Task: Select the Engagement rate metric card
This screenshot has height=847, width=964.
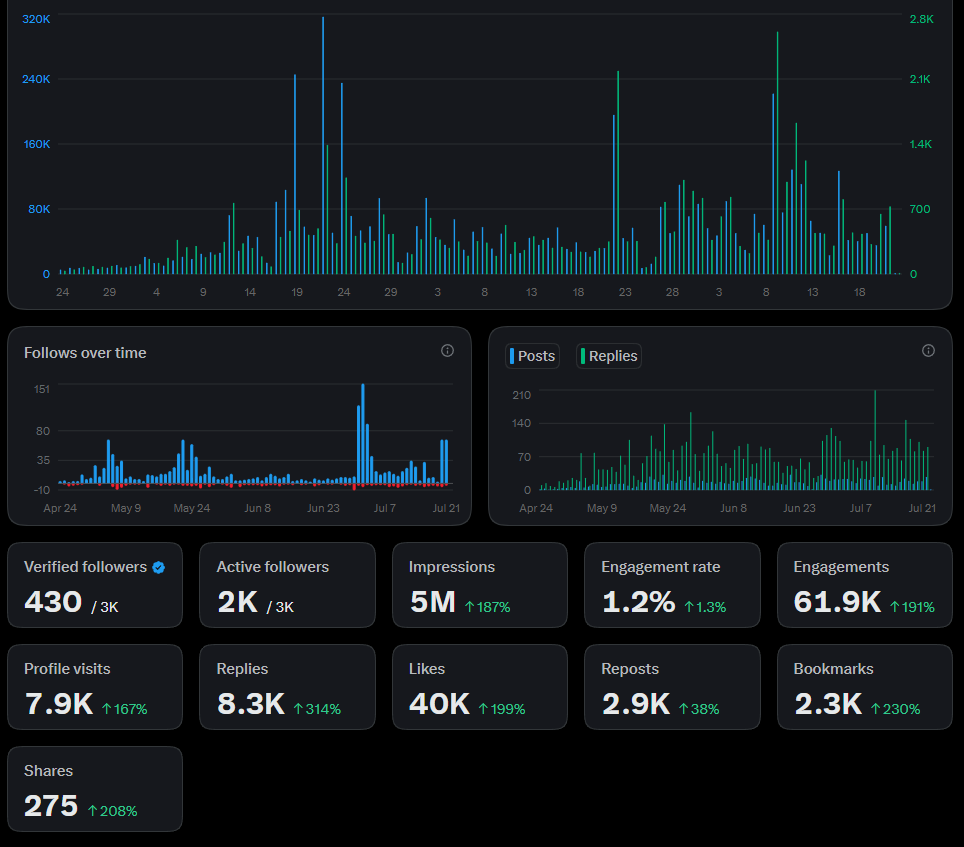Action: click(672, 585)
